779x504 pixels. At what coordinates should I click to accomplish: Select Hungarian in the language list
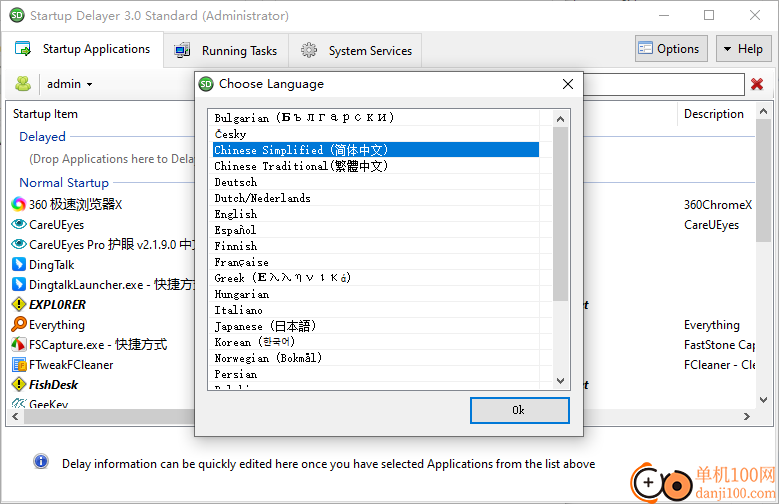click(376, 294)
